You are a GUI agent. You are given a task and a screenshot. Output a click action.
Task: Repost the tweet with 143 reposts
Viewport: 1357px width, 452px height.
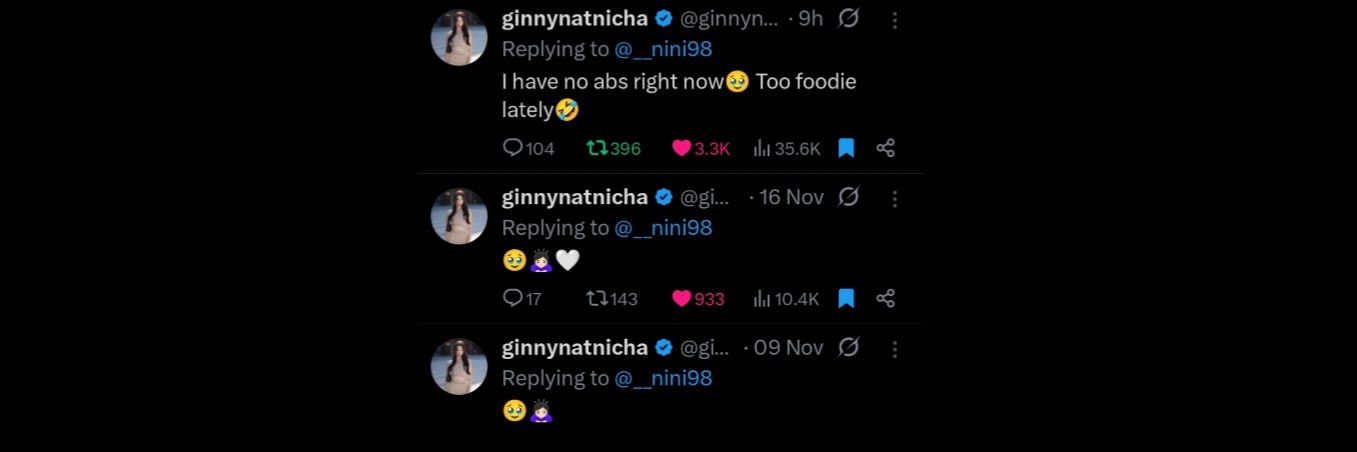pos(597,298)
